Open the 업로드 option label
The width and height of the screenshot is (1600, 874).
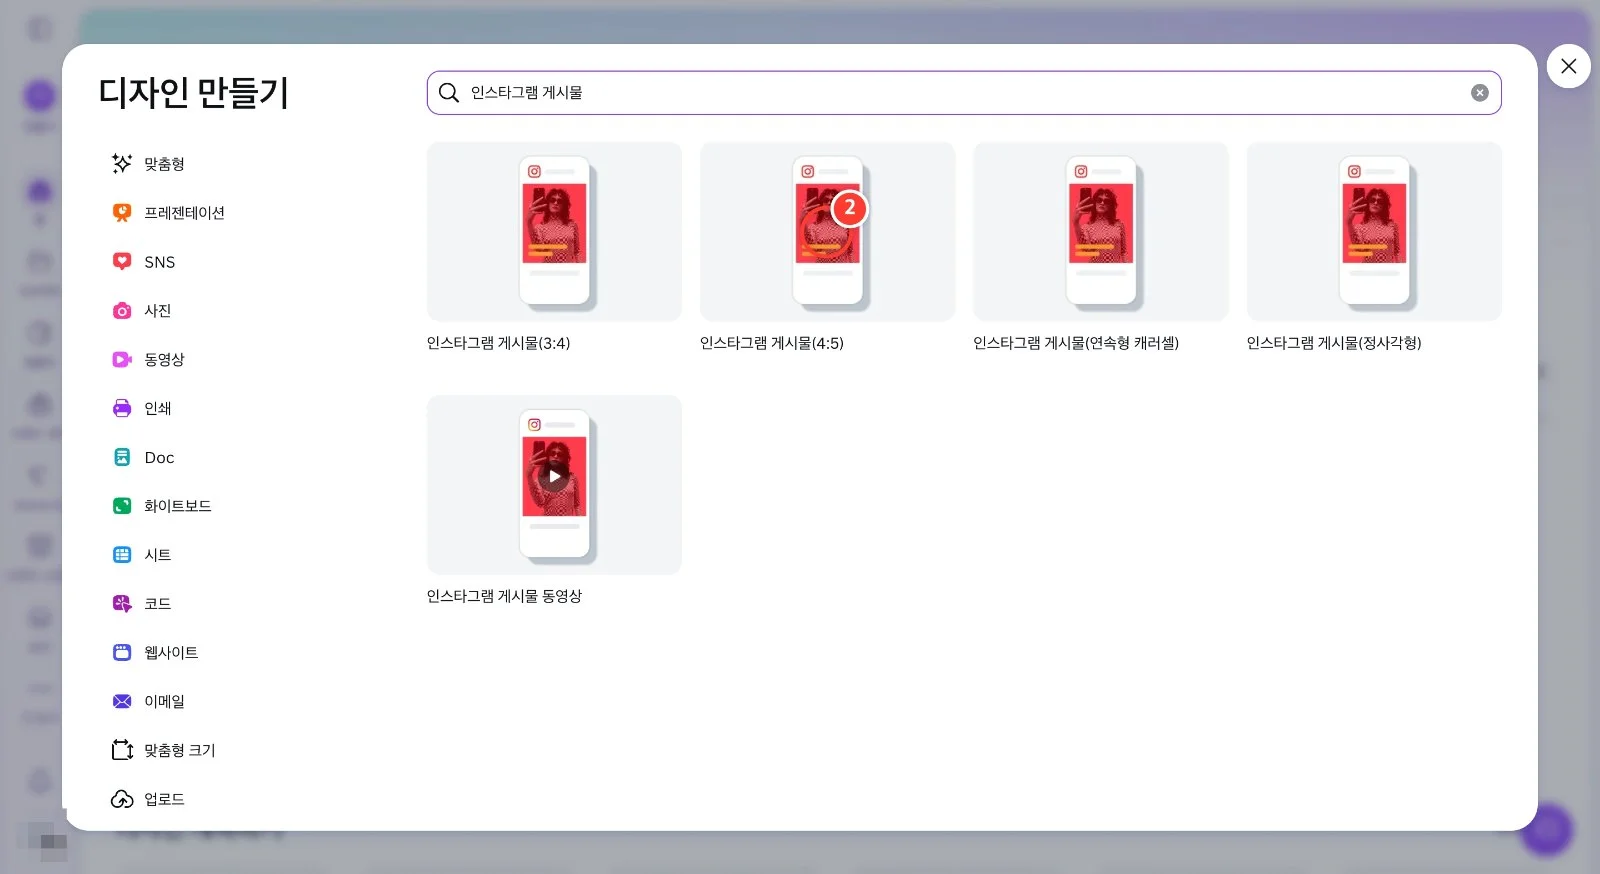[164, 799]
